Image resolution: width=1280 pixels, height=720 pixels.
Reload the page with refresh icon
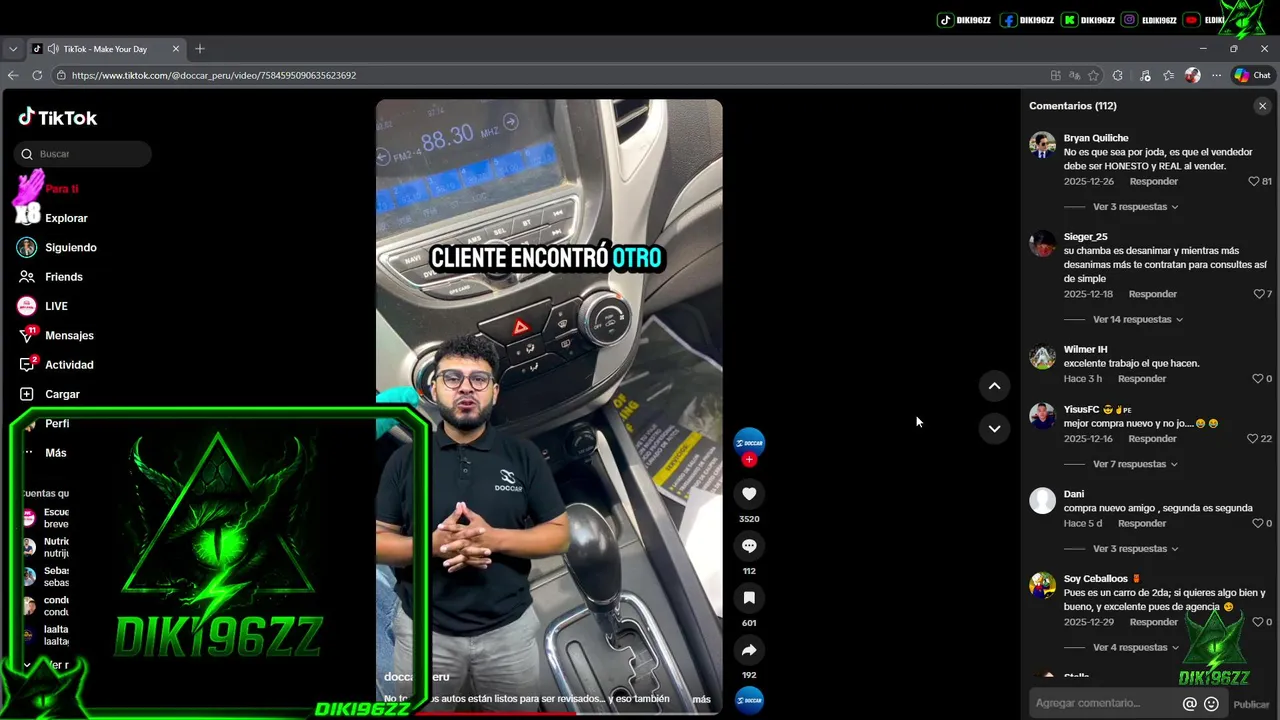[x=37, y=75]
